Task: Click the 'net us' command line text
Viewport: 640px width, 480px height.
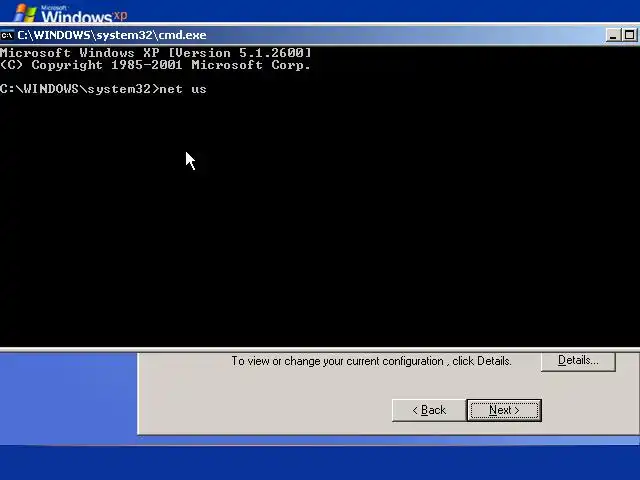Action: 183,89
